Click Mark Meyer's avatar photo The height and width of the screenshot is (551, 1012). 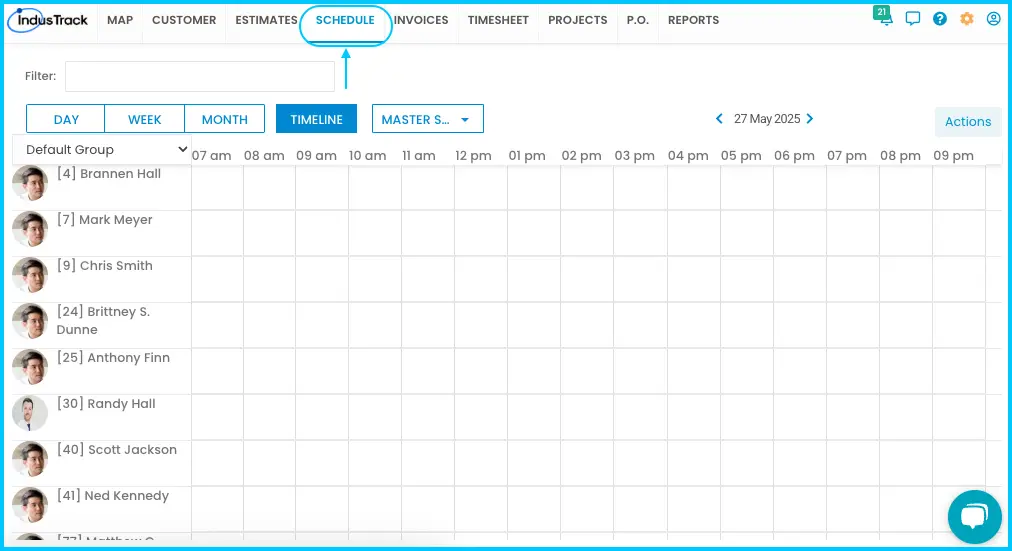(30, 229)
